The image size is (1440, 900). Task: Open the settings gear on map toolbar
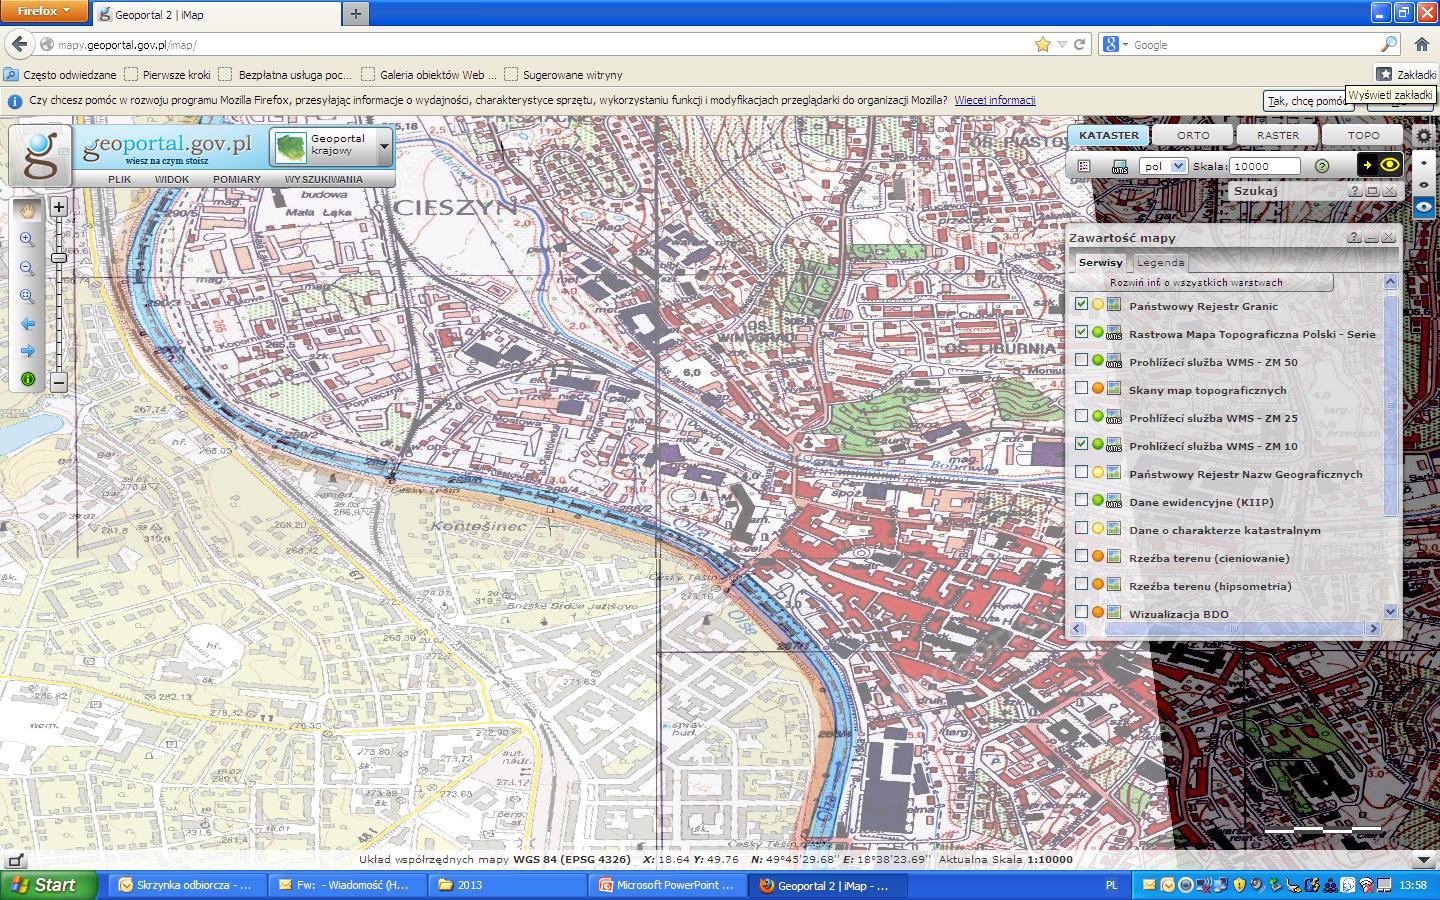(1423, 136)
